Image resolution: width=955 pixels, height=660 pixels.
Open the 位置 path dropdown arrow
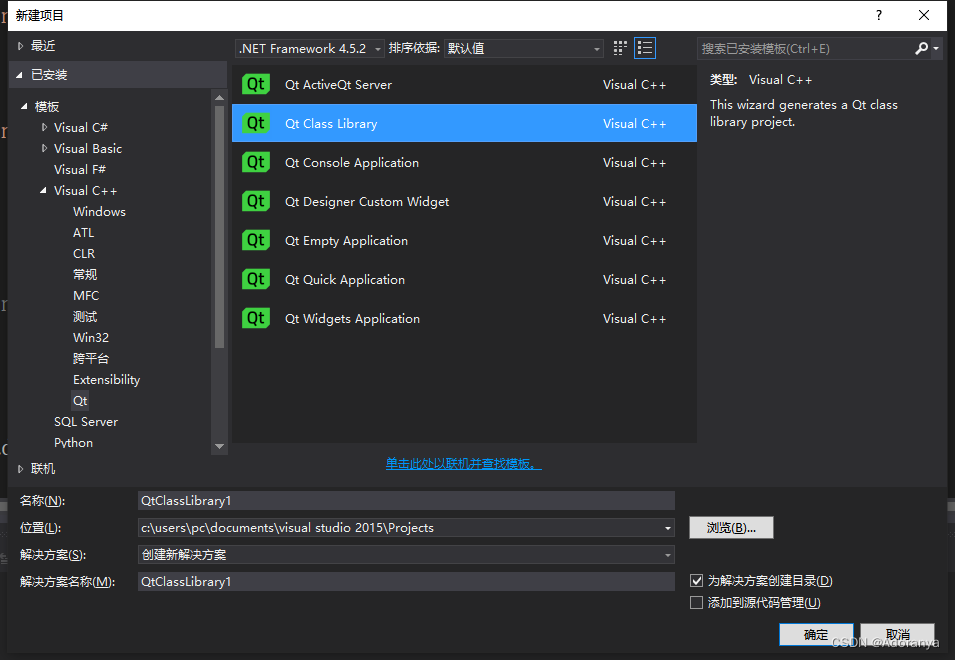668,528
